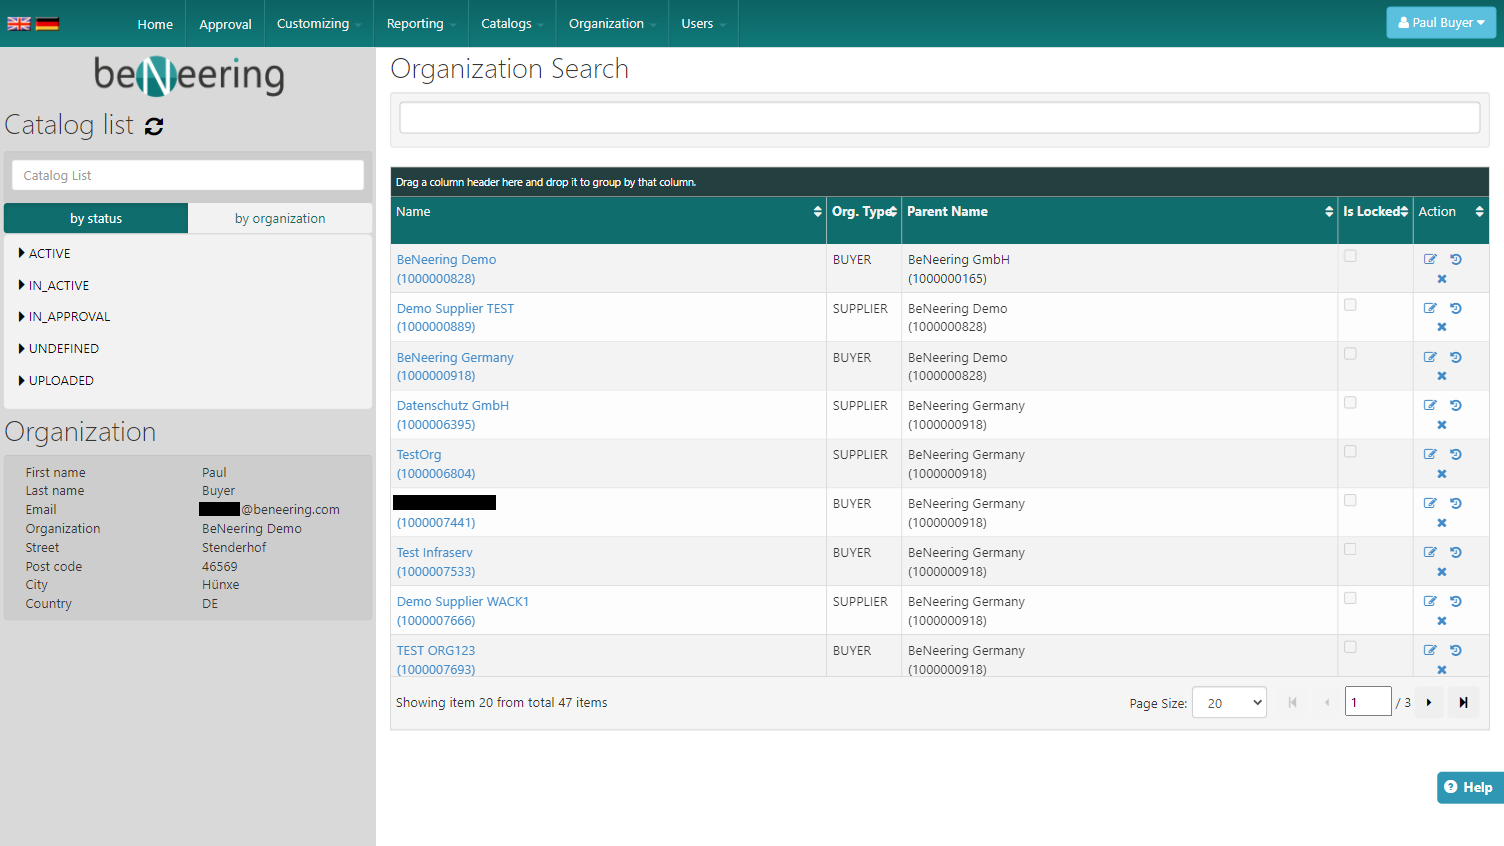Open the Paul Buyer user menu

tap(1440, 23)
